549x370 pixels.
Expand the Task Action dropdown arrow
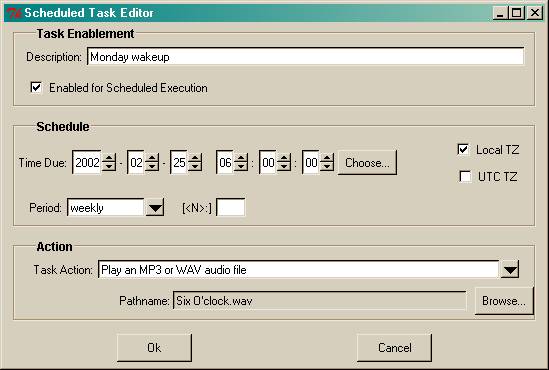click(510, 270)
